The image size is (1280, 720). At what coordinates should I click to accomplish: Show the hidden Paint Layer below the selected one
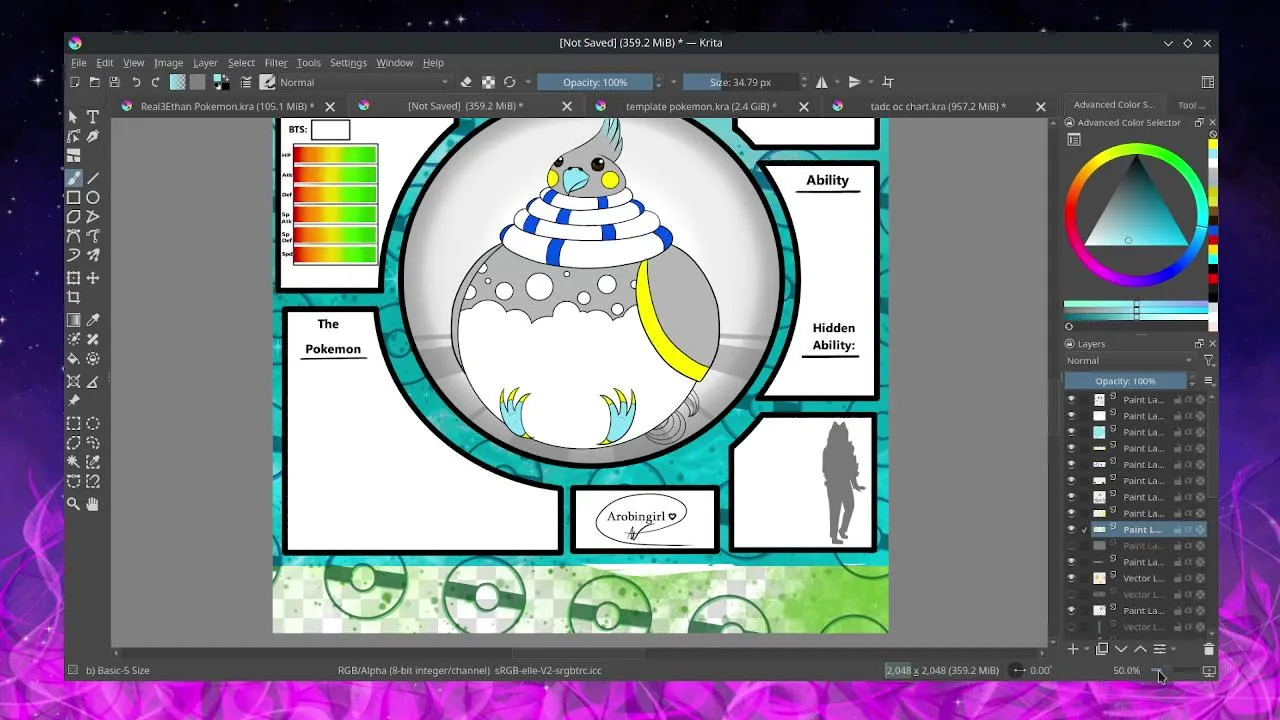pos(1071,546)
